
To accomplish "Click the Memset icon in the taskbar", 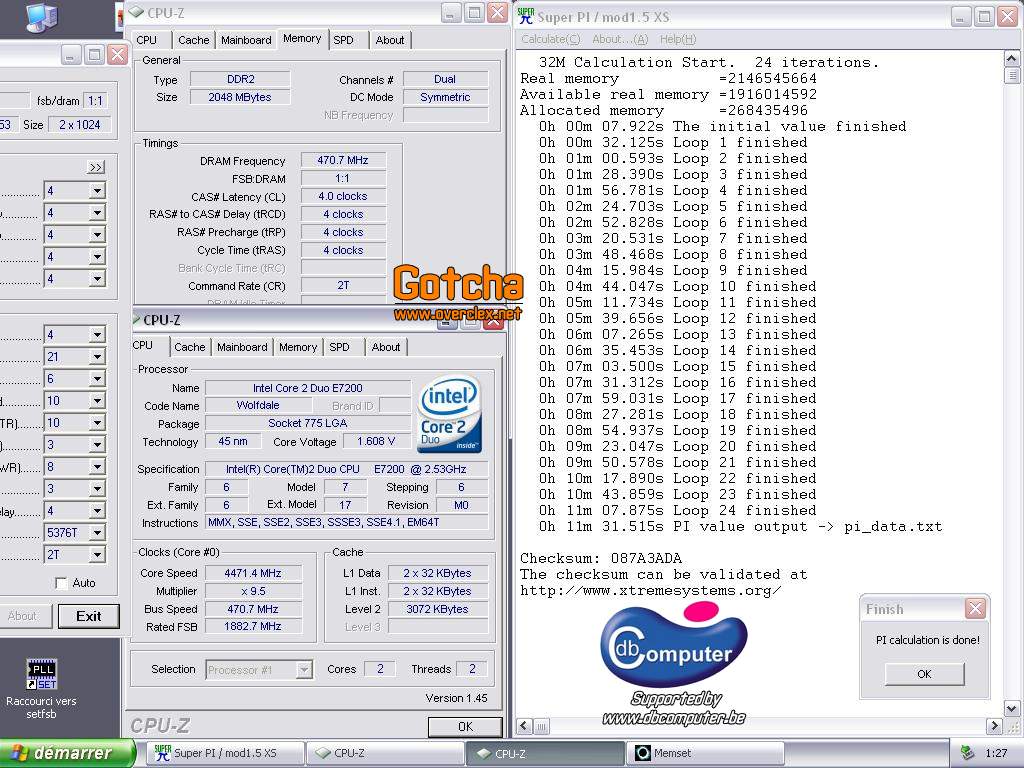I will point(643,753).
